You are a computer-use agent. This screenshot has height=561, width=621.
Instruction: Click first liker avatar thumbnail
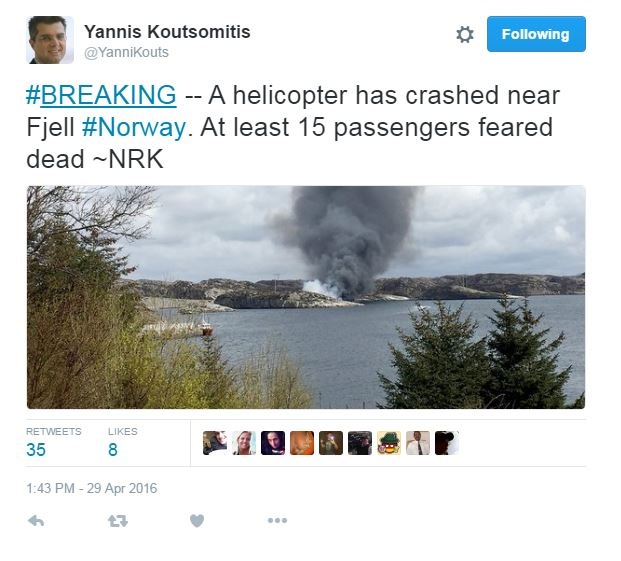pyautogui.click(x=215, y=443)
